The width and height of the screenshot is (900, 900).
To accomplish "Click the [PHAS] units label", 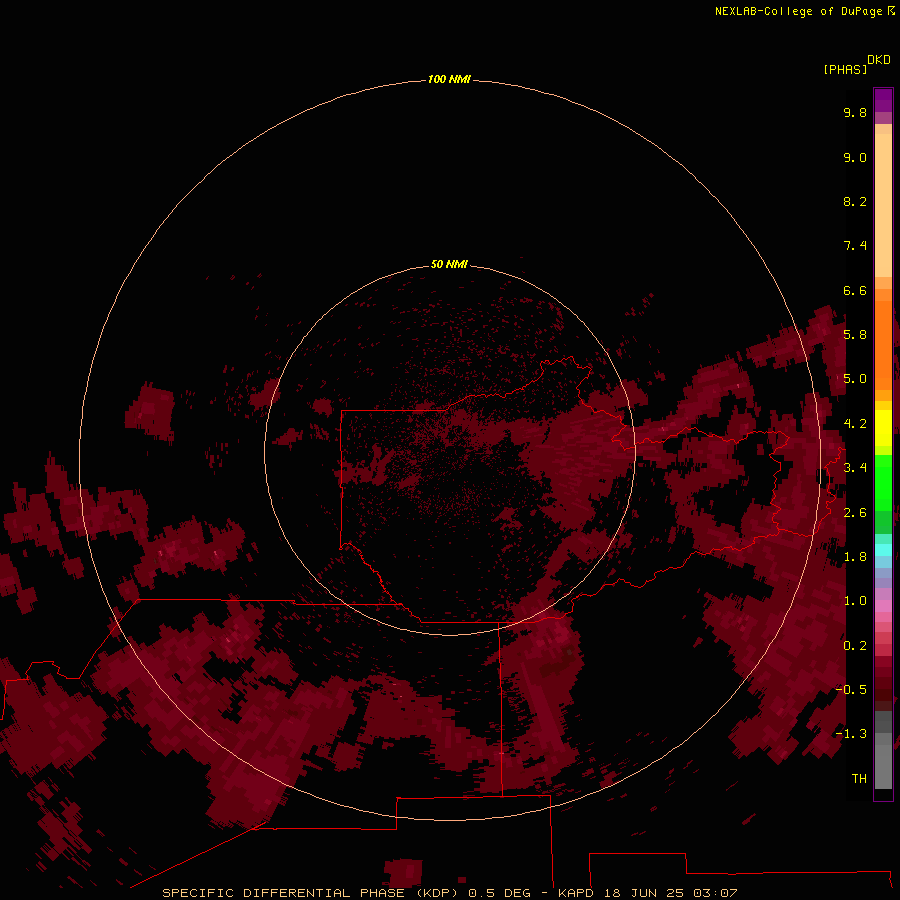I will pos(845,69).
